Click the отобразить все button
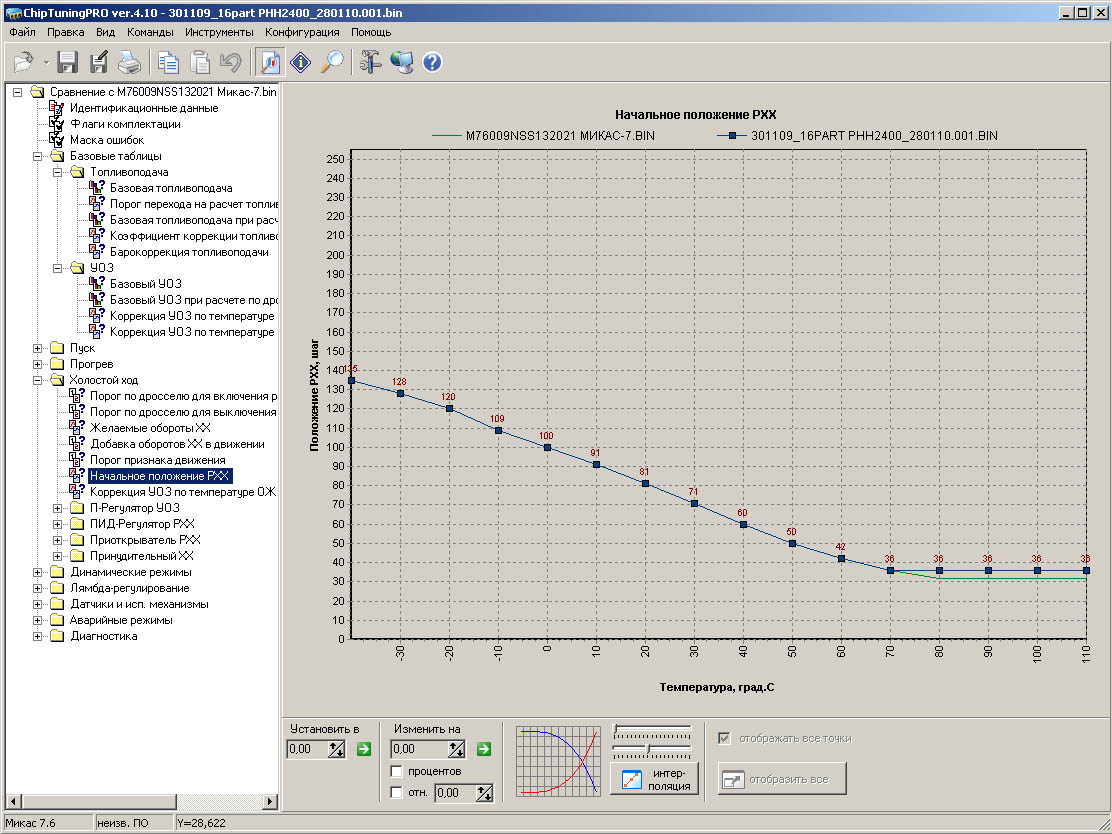 click(782, 779)
